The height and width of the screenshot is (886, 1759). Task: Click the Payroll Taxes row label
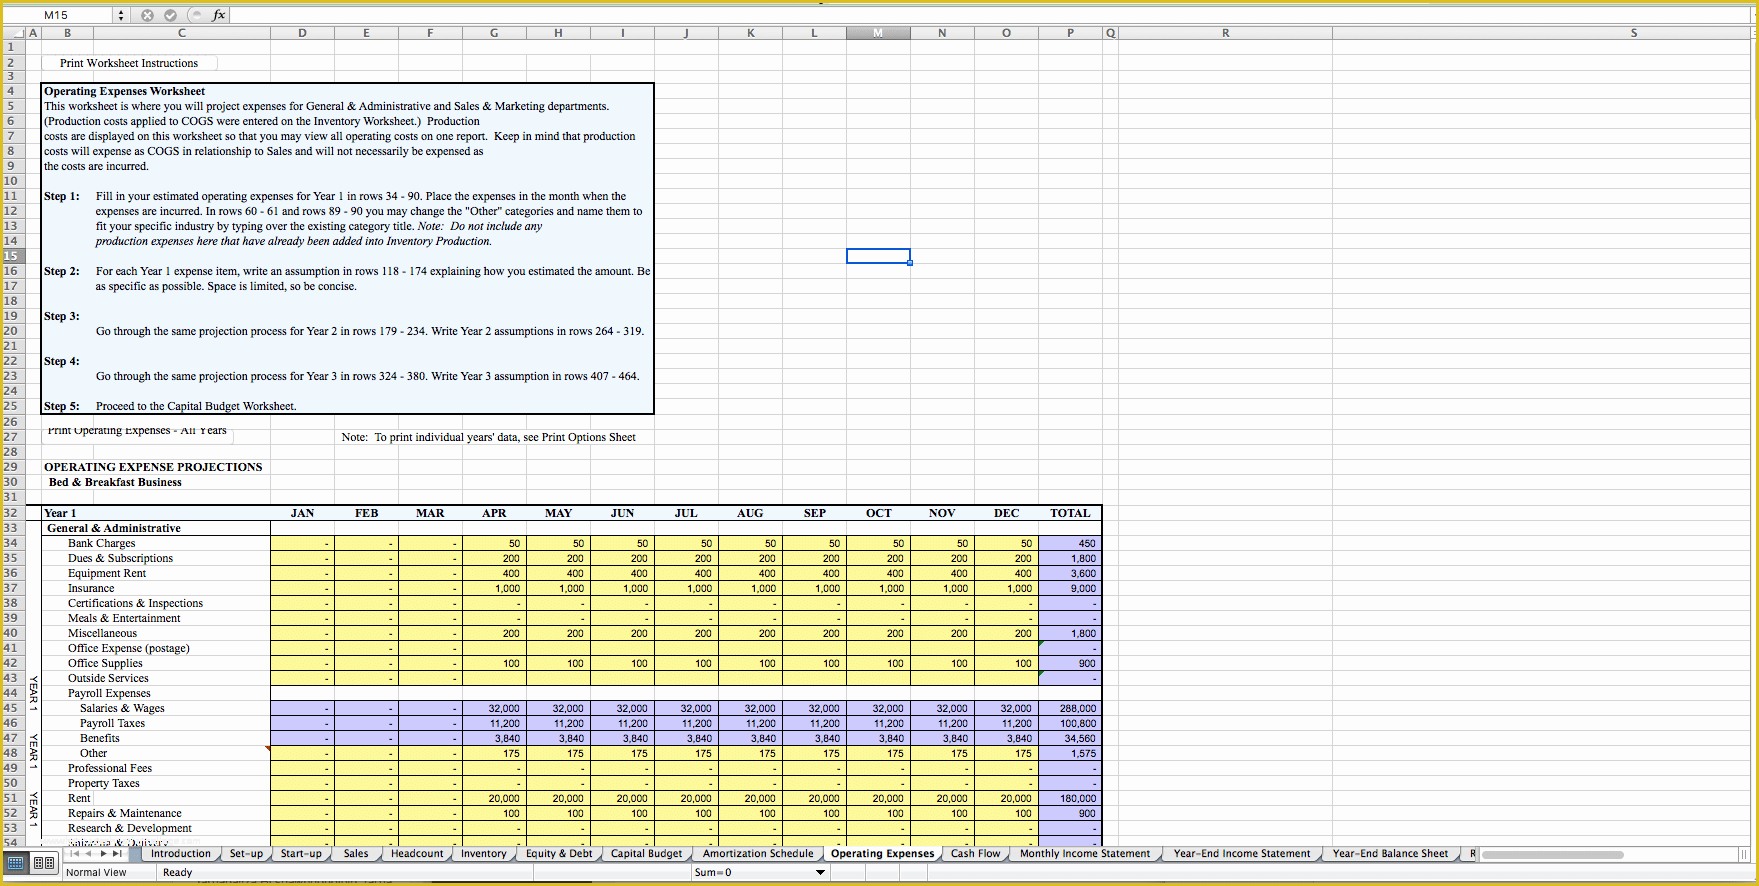pos(112,723)
